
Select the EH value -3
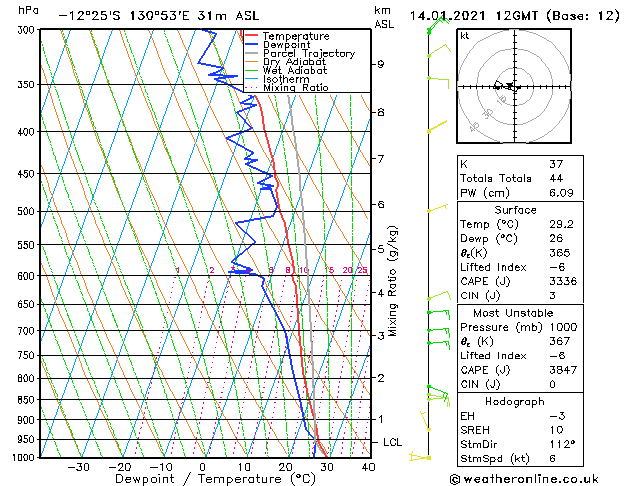[x=557, y=416]
